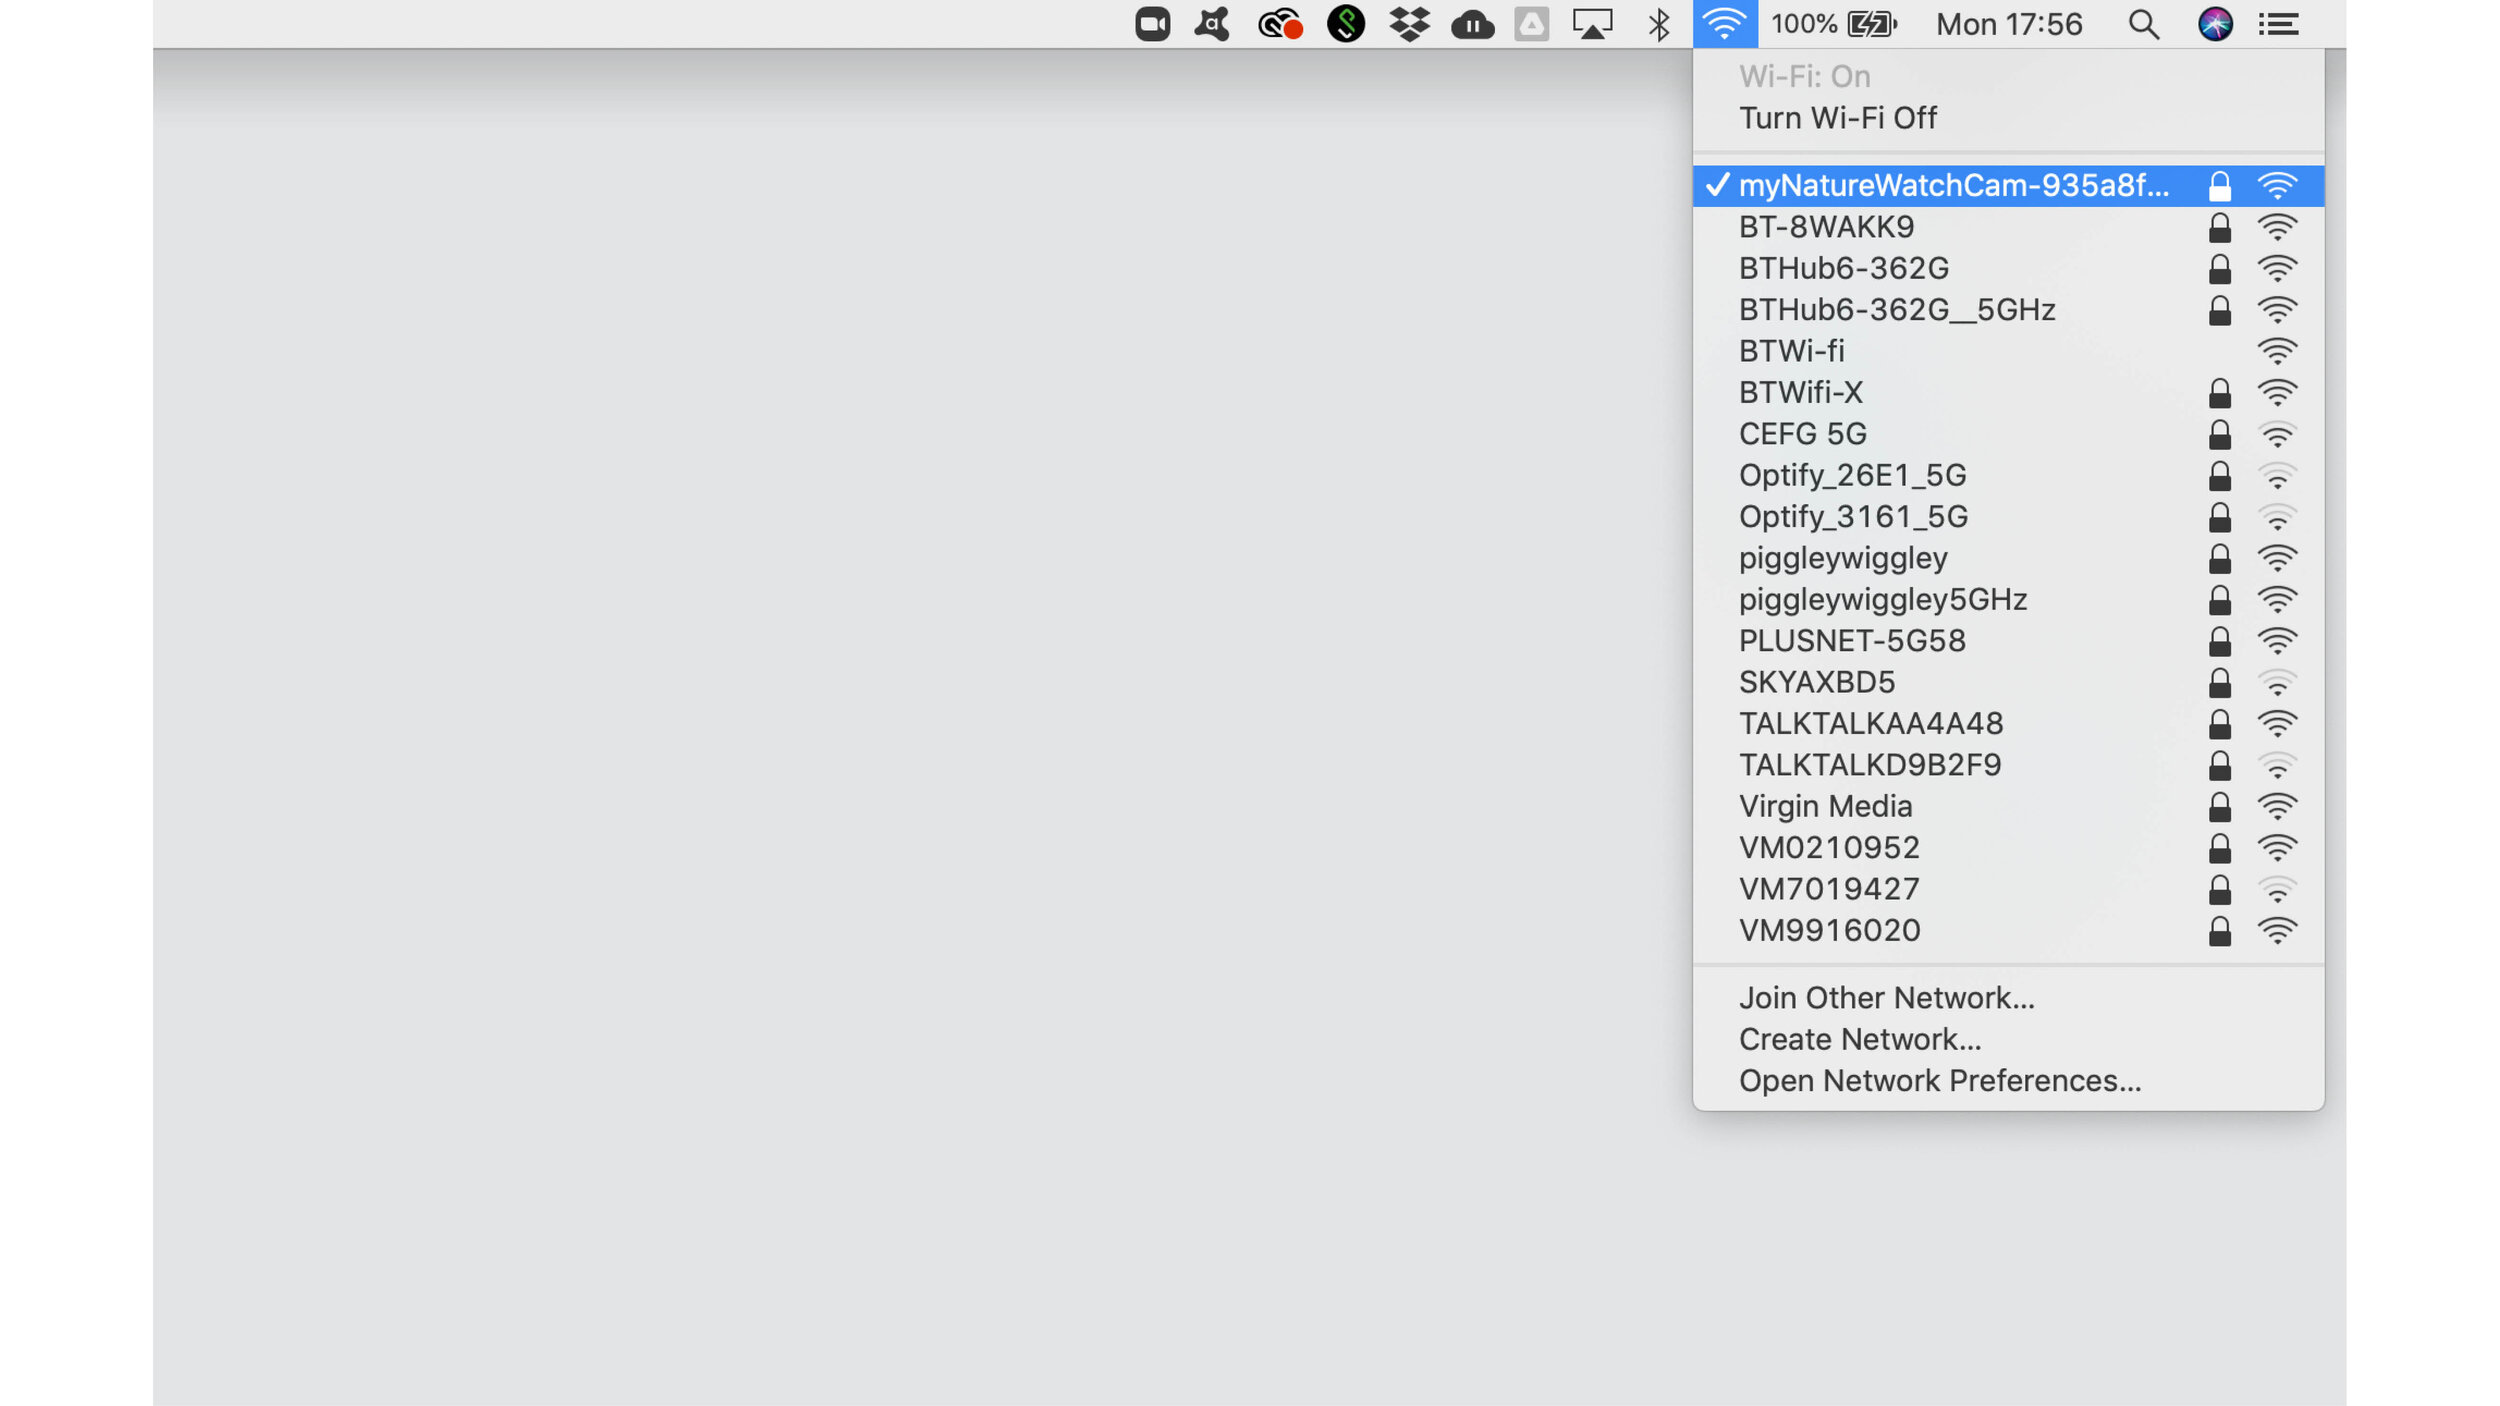The image size is (2500, 1406).
Task: Close the Wi-Fi menu via its icon
Action: 1725,24
